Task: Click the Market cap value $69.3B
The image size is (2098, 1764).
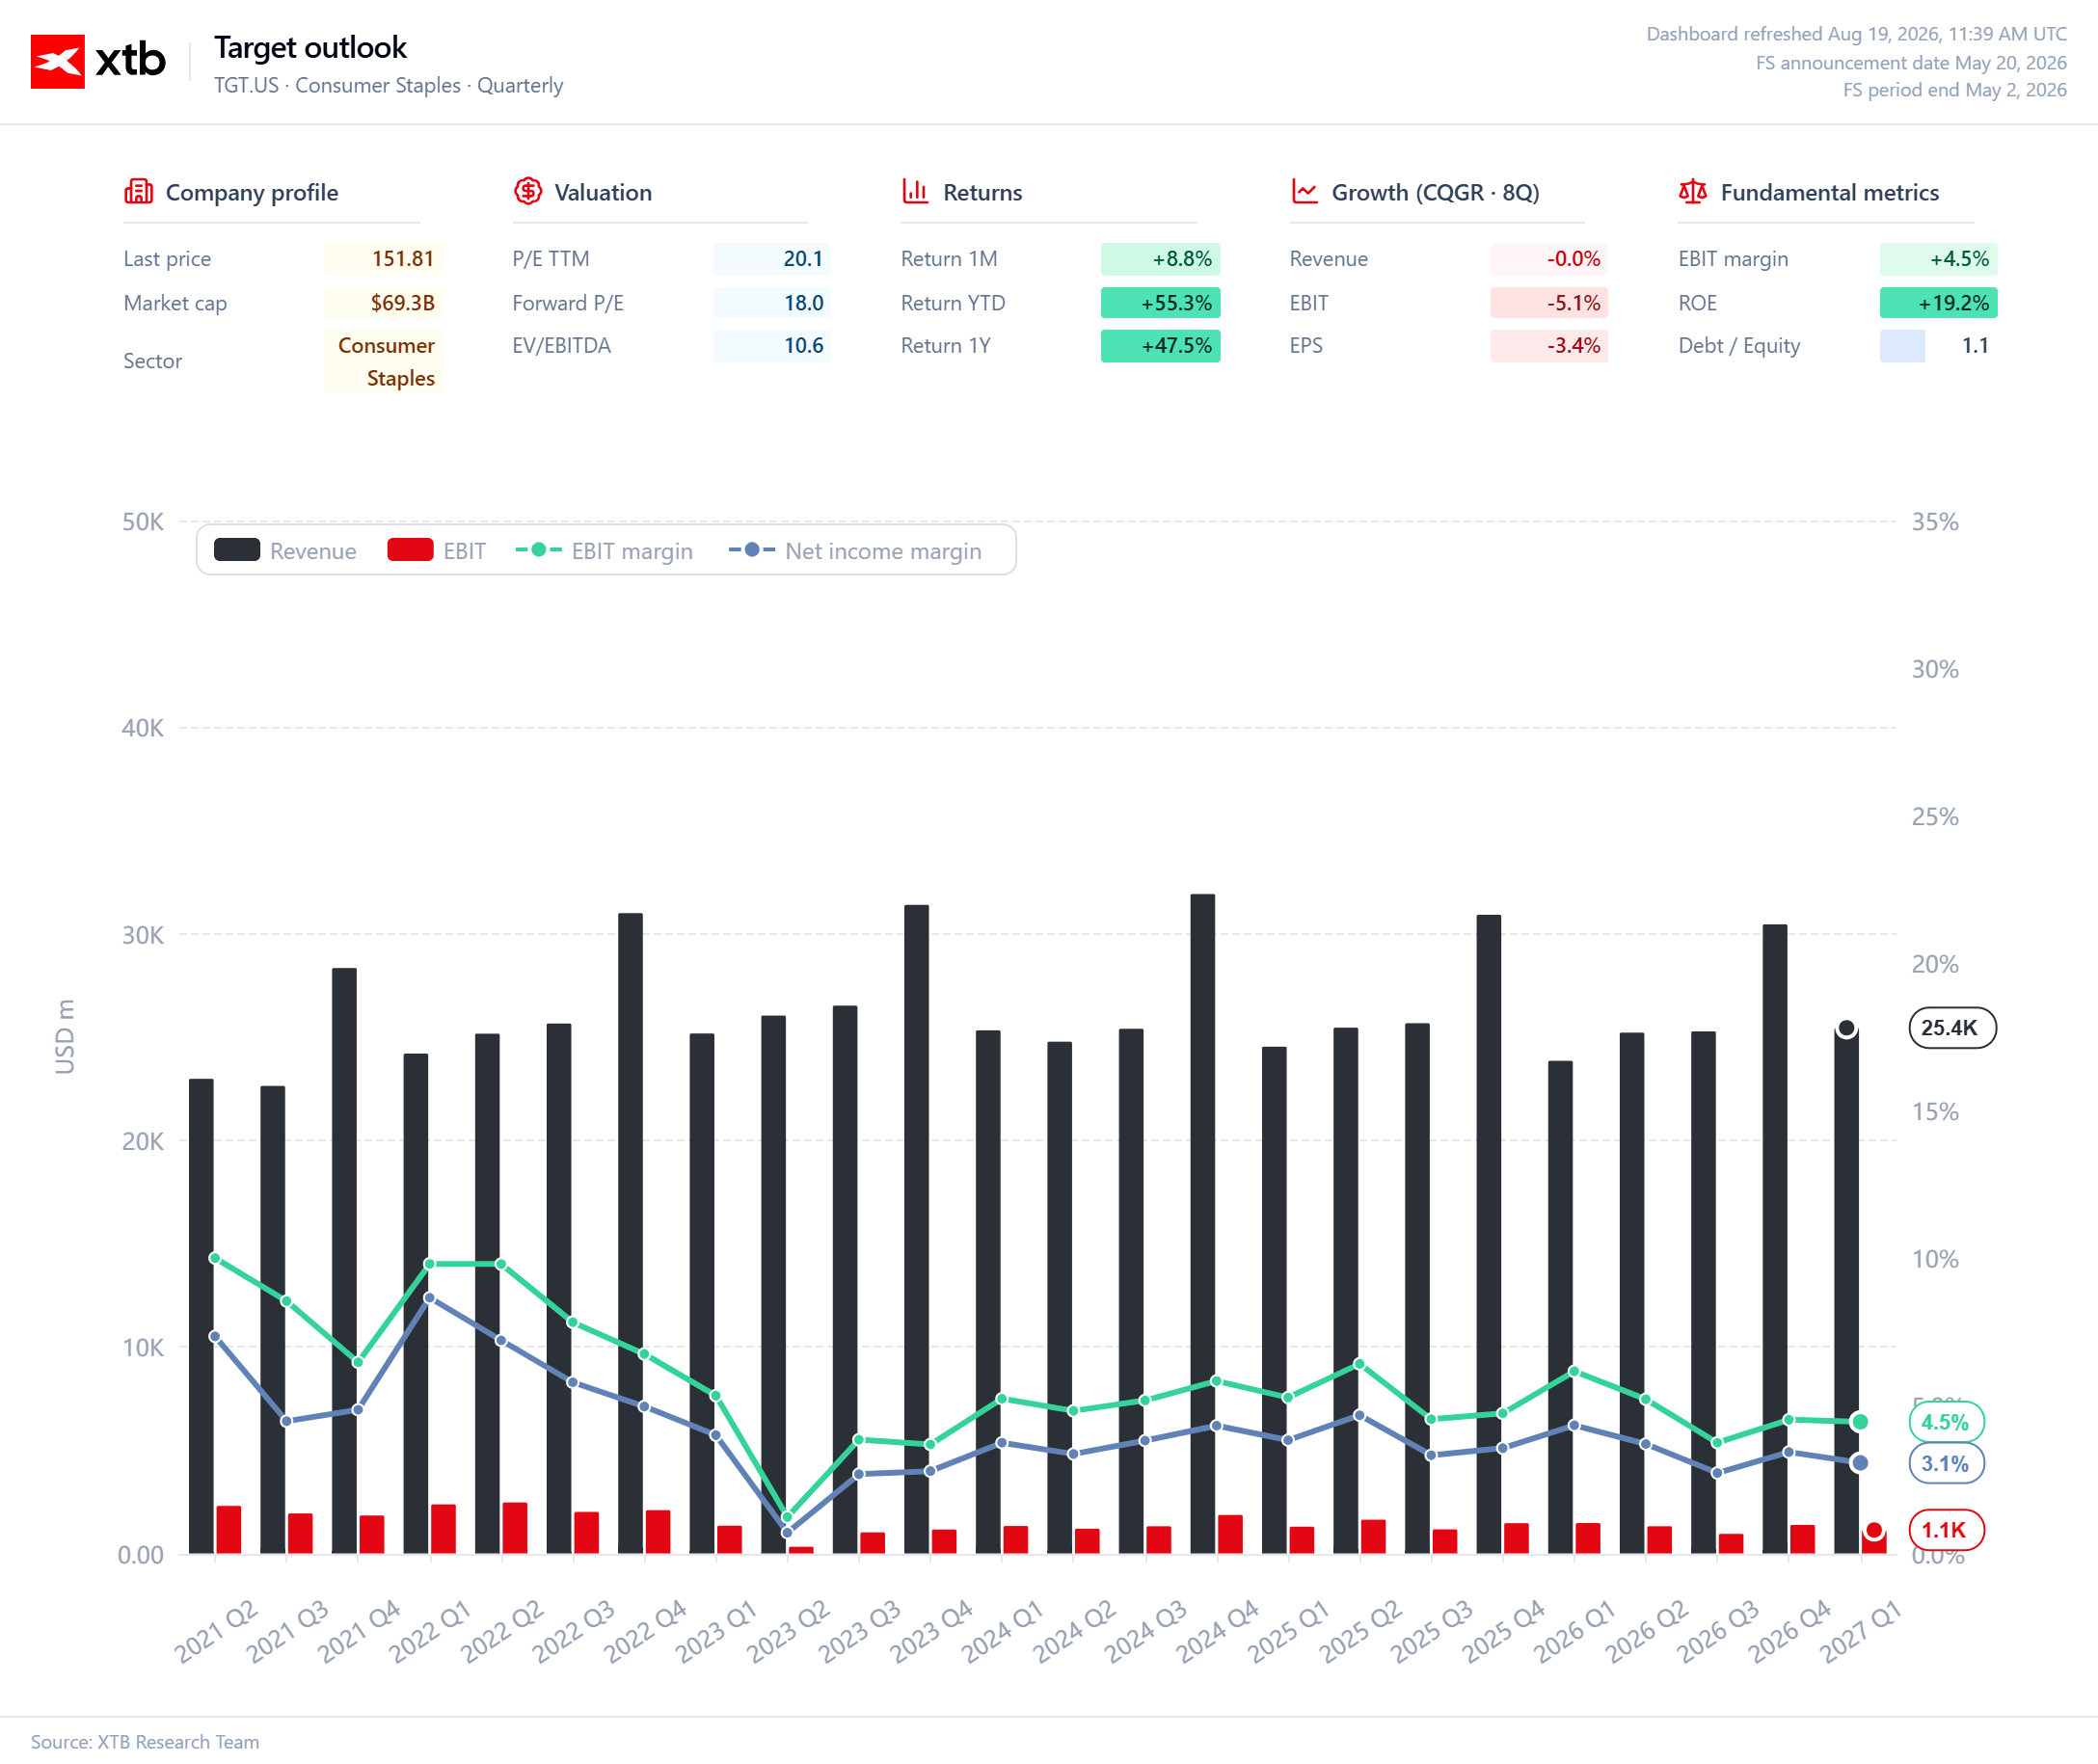Action: (x=383, y=303)
